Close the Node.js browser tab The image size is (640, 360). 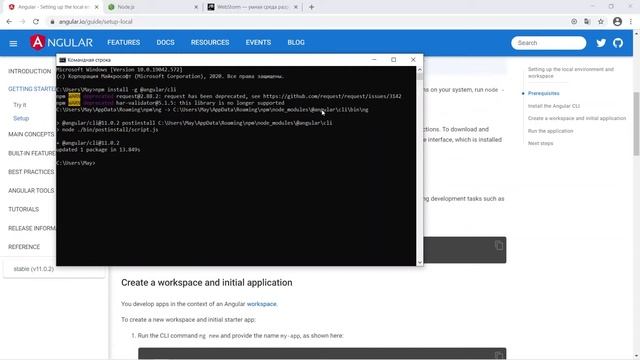tap(196, 7)
